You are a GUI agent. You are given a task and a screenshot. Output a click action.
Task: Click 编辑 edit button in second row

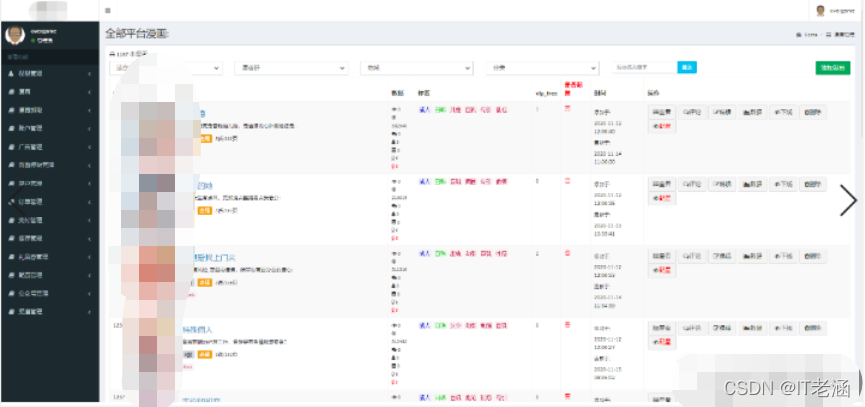pyautogui.click(x=722, y=184)
